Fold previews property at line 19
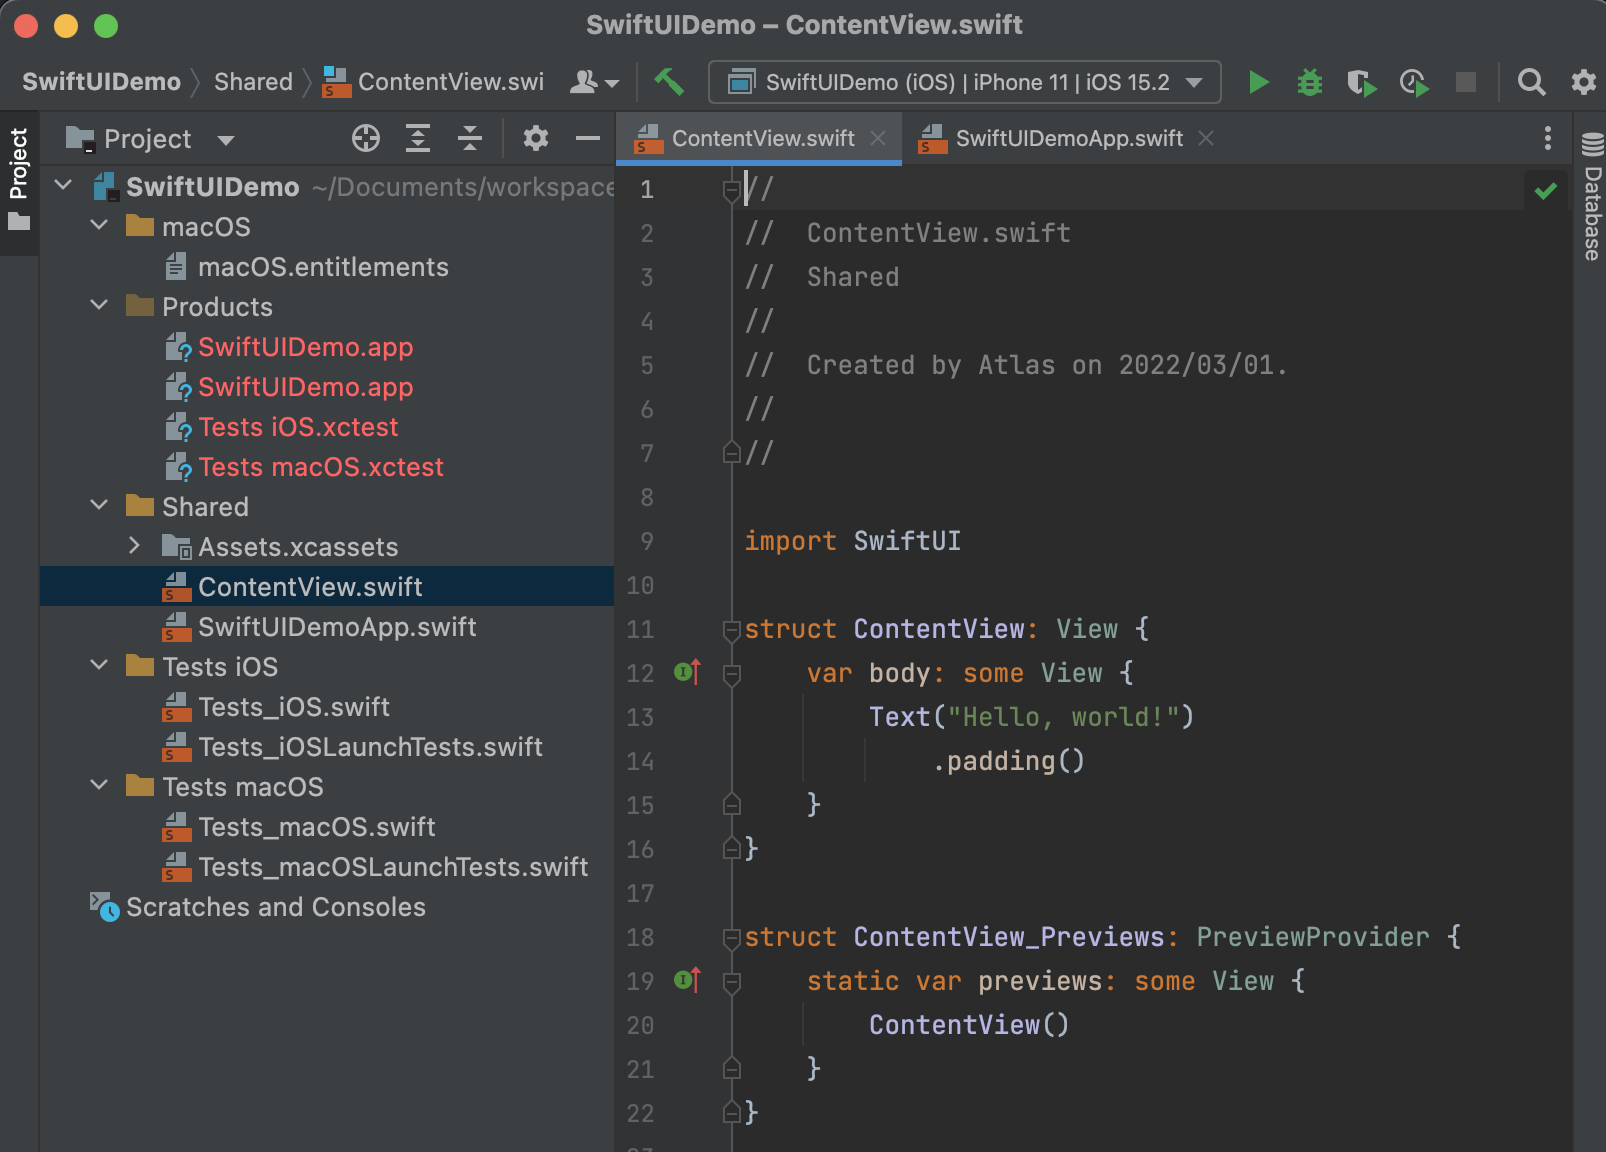This screenshot has height=1152, width=1606. click(x=731, y=981)
